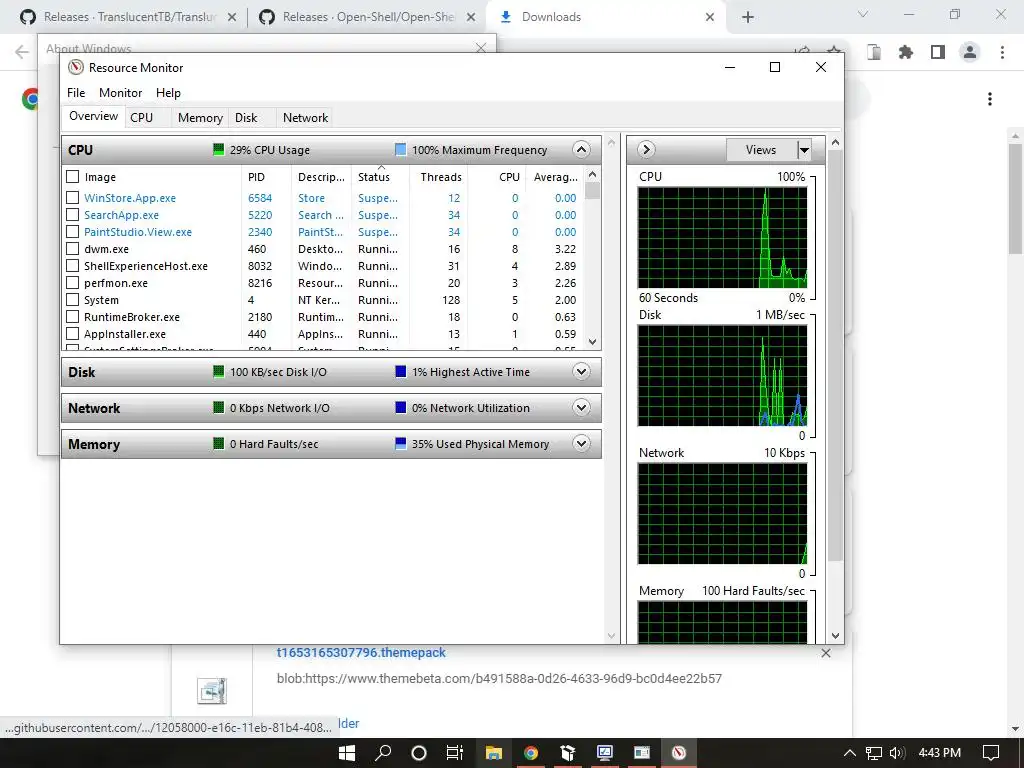Image resolution: width=1024 pixels, height=768 pixels.
Task: Check the WinStore.App.exe checkbox
Action: click(x=72, y=198)
